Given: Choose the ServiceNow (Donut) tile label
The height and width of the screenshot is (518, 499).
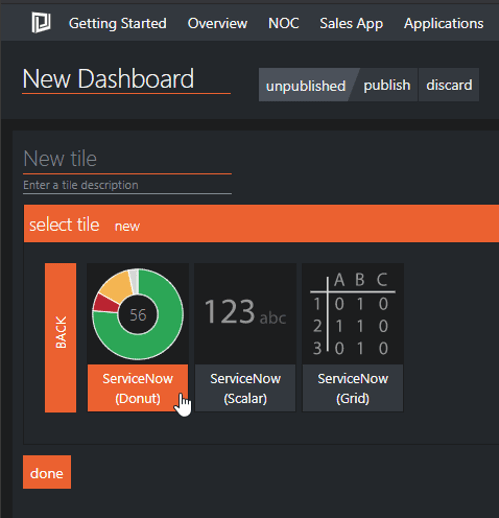Looking at the screenshot, I should click(x=138, y=388).
